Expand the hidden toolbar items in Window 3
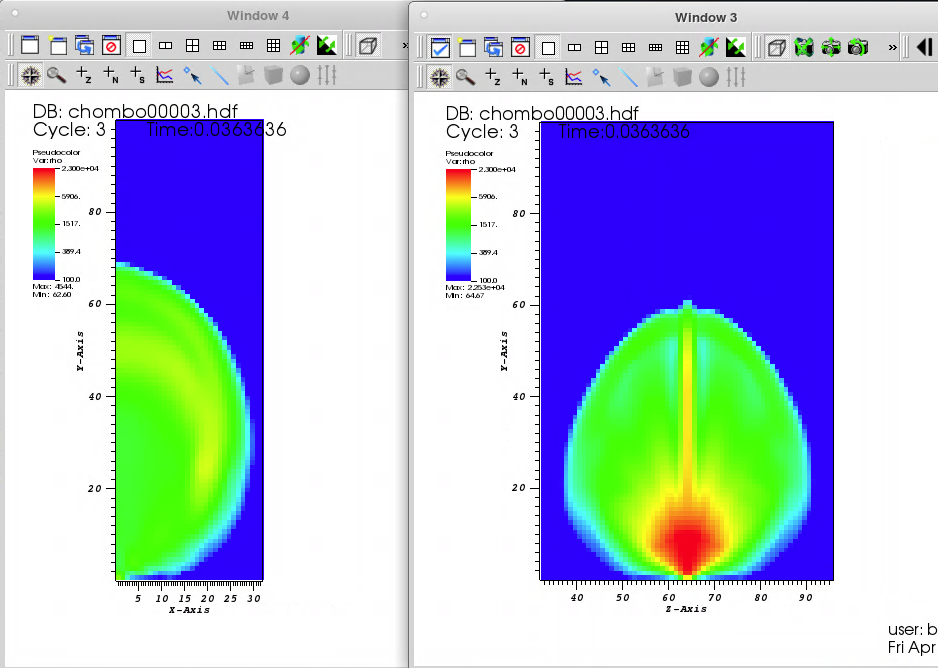The image size is (938, 668). click(x=893, y=48)
